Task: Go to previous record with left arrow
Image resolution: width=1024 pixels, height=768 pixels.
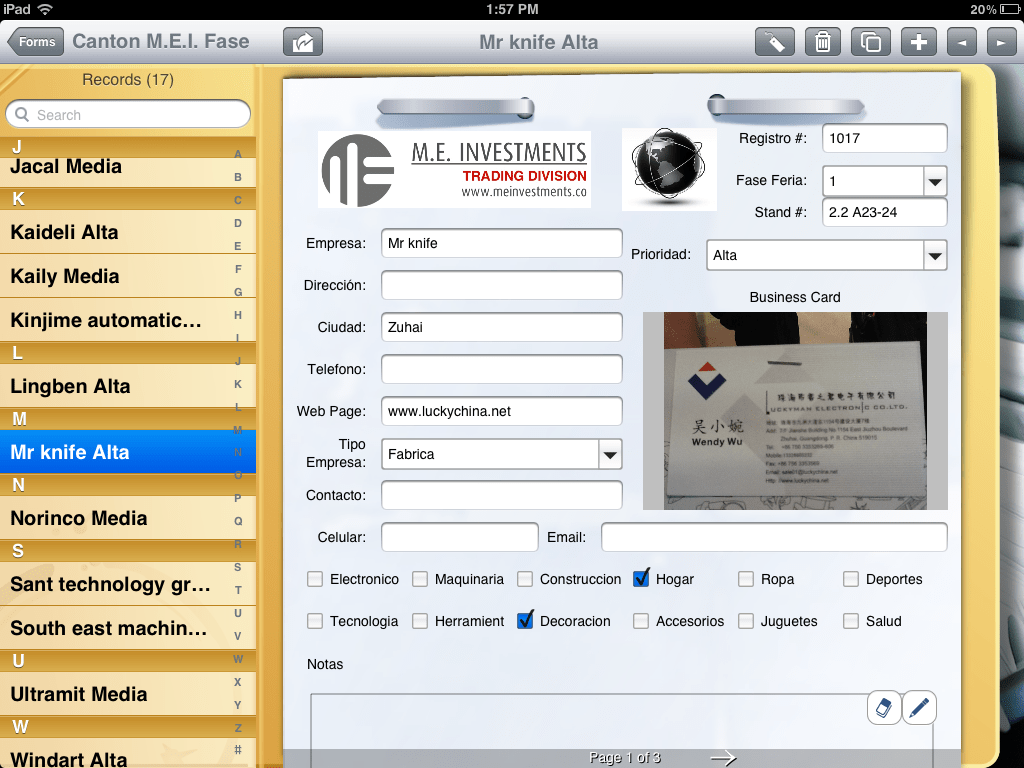Action: click(x=959, y=41)
